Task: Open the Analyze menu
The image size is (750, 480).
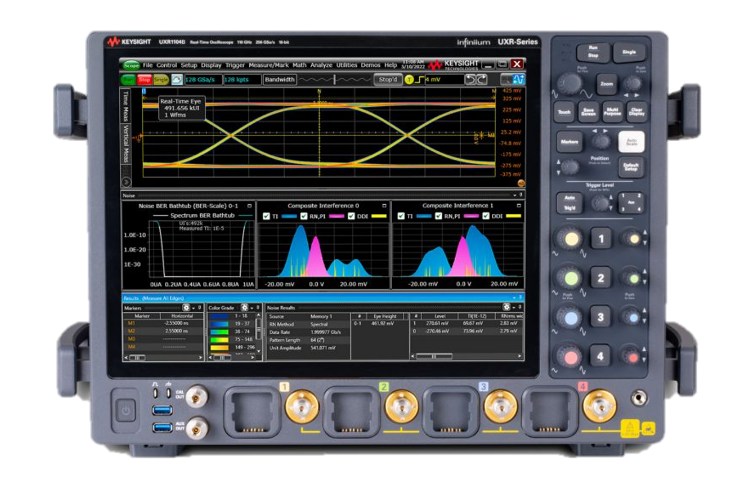Action: tap(321, 65)
